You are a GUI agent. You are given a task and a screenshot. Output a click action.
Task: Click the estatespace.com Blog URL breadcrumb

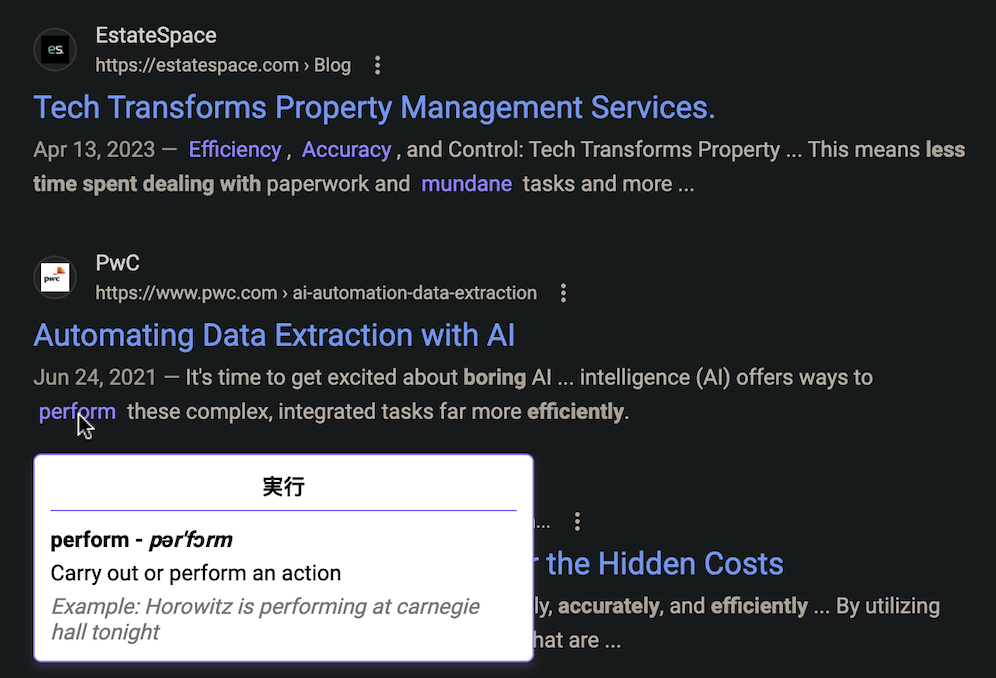tap(223, 65)
